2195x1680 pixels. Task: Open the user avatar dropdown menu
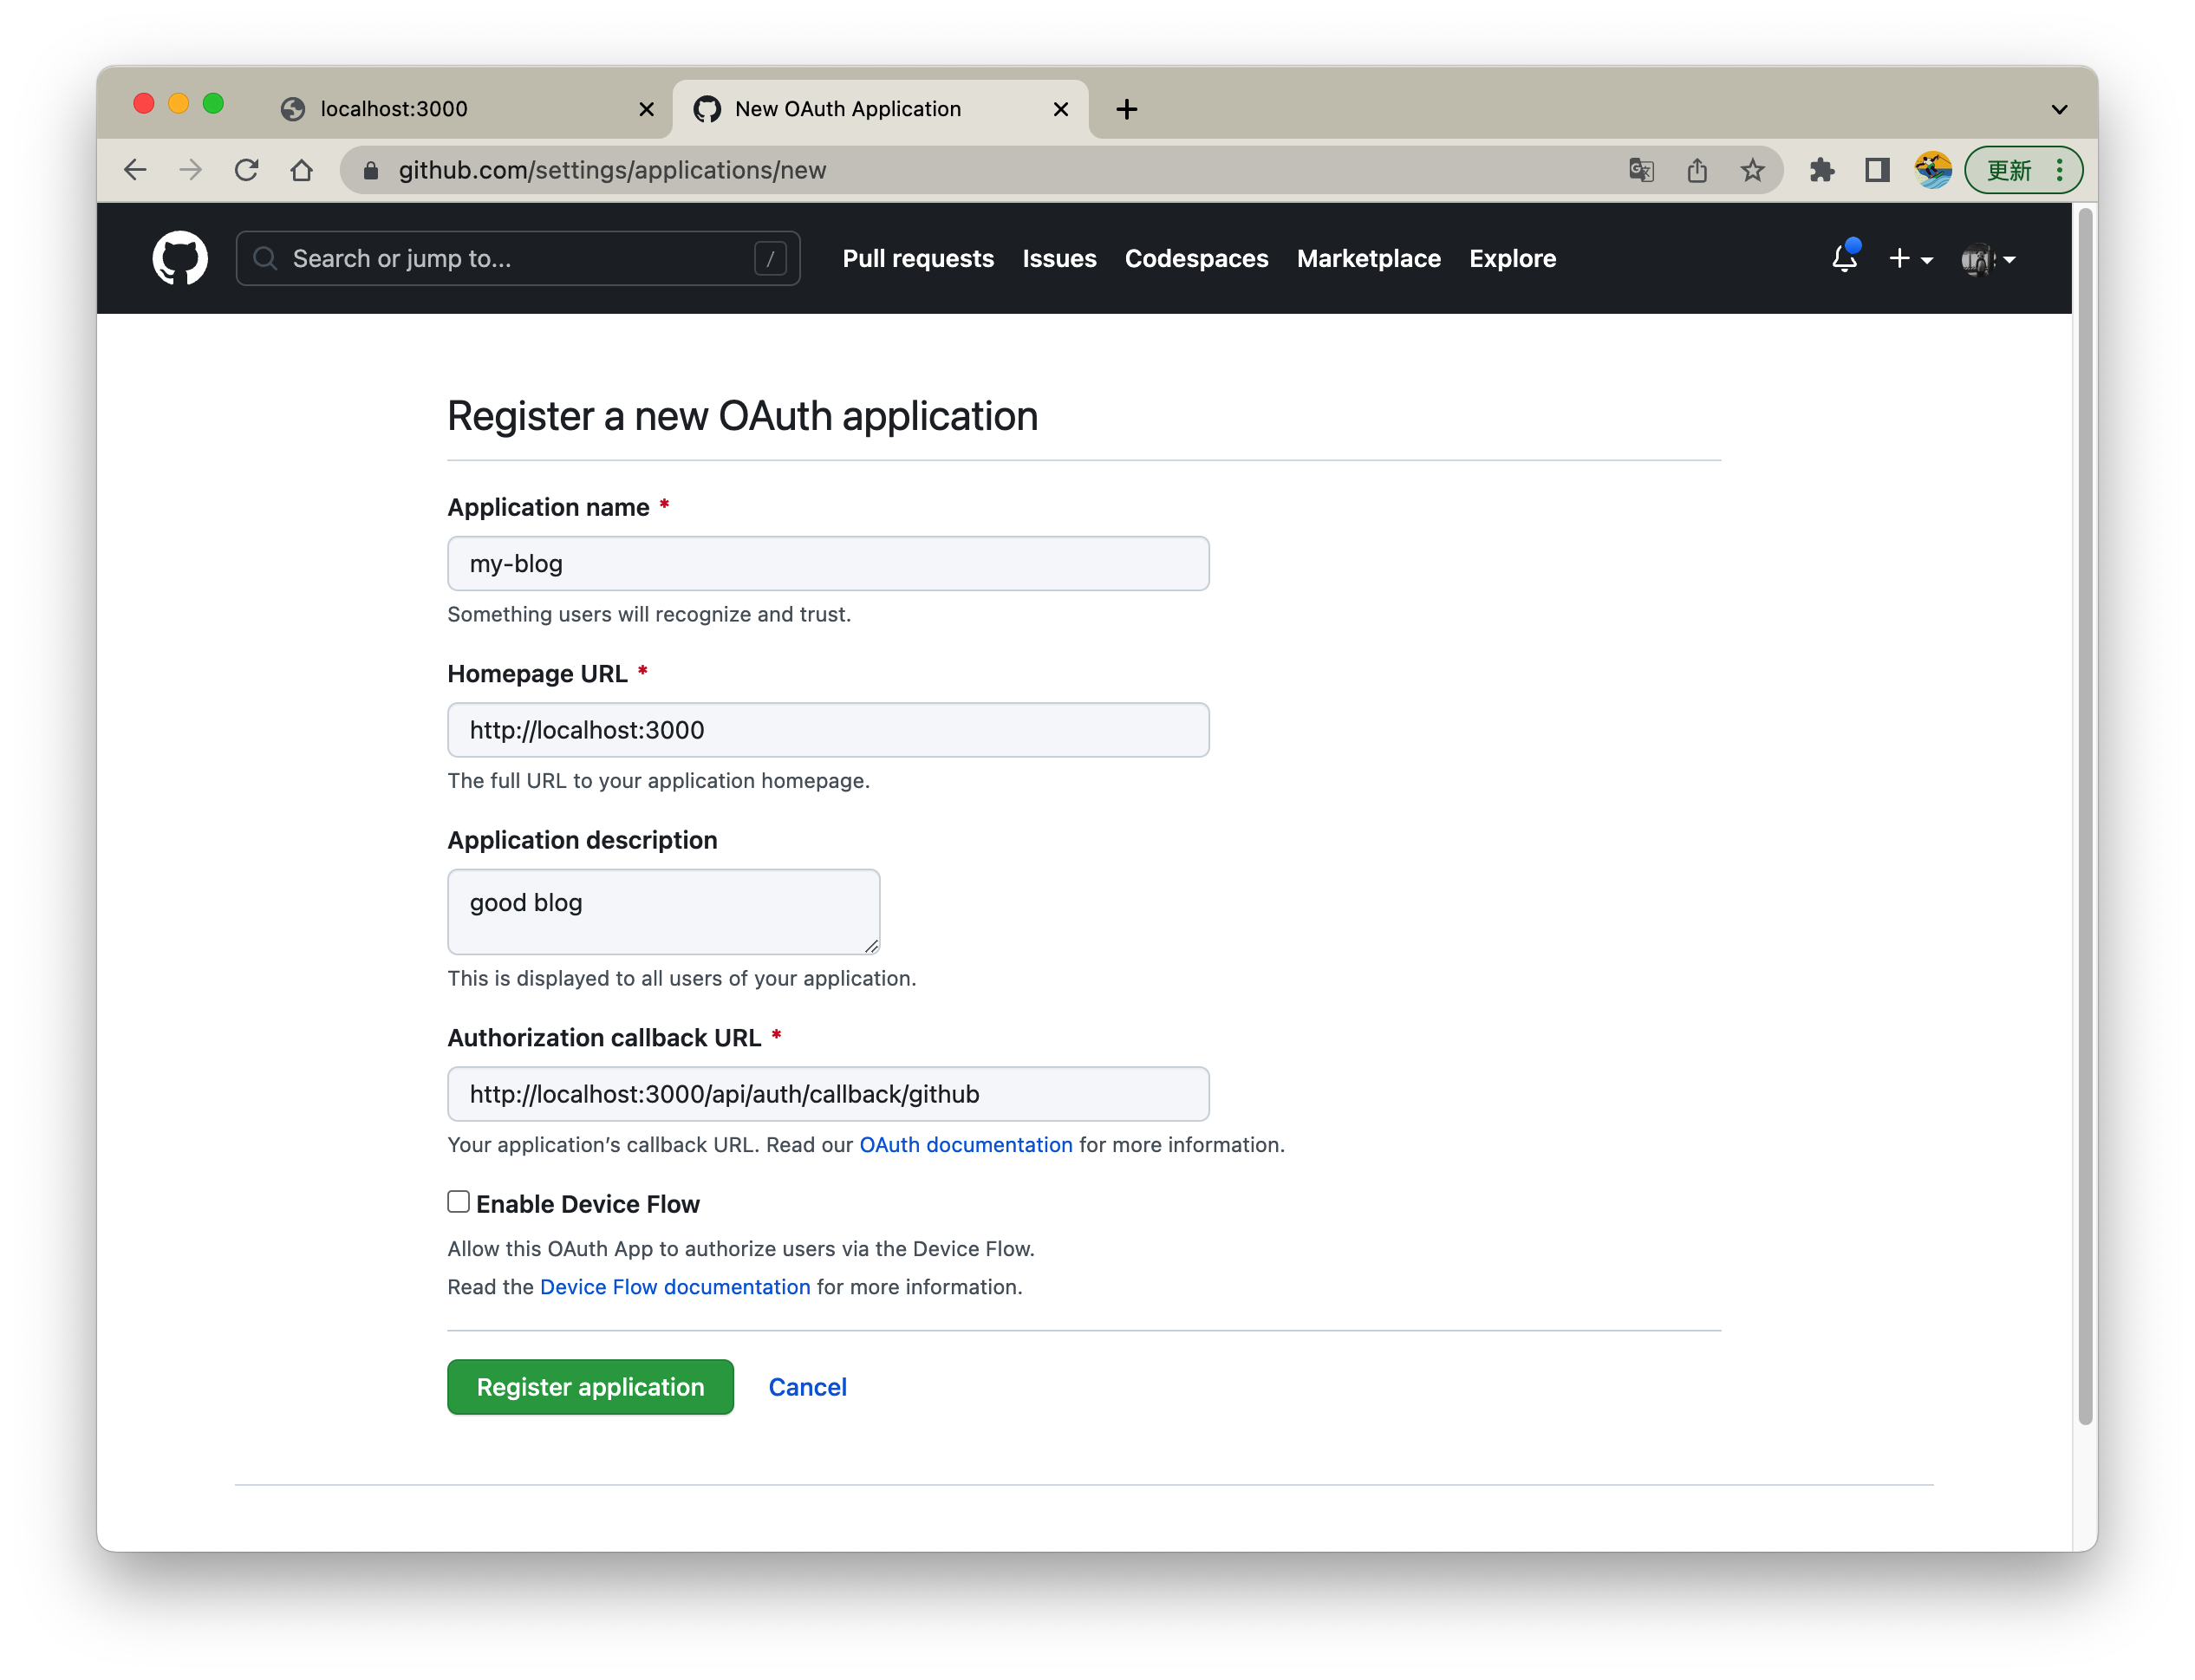[1988, 259]
